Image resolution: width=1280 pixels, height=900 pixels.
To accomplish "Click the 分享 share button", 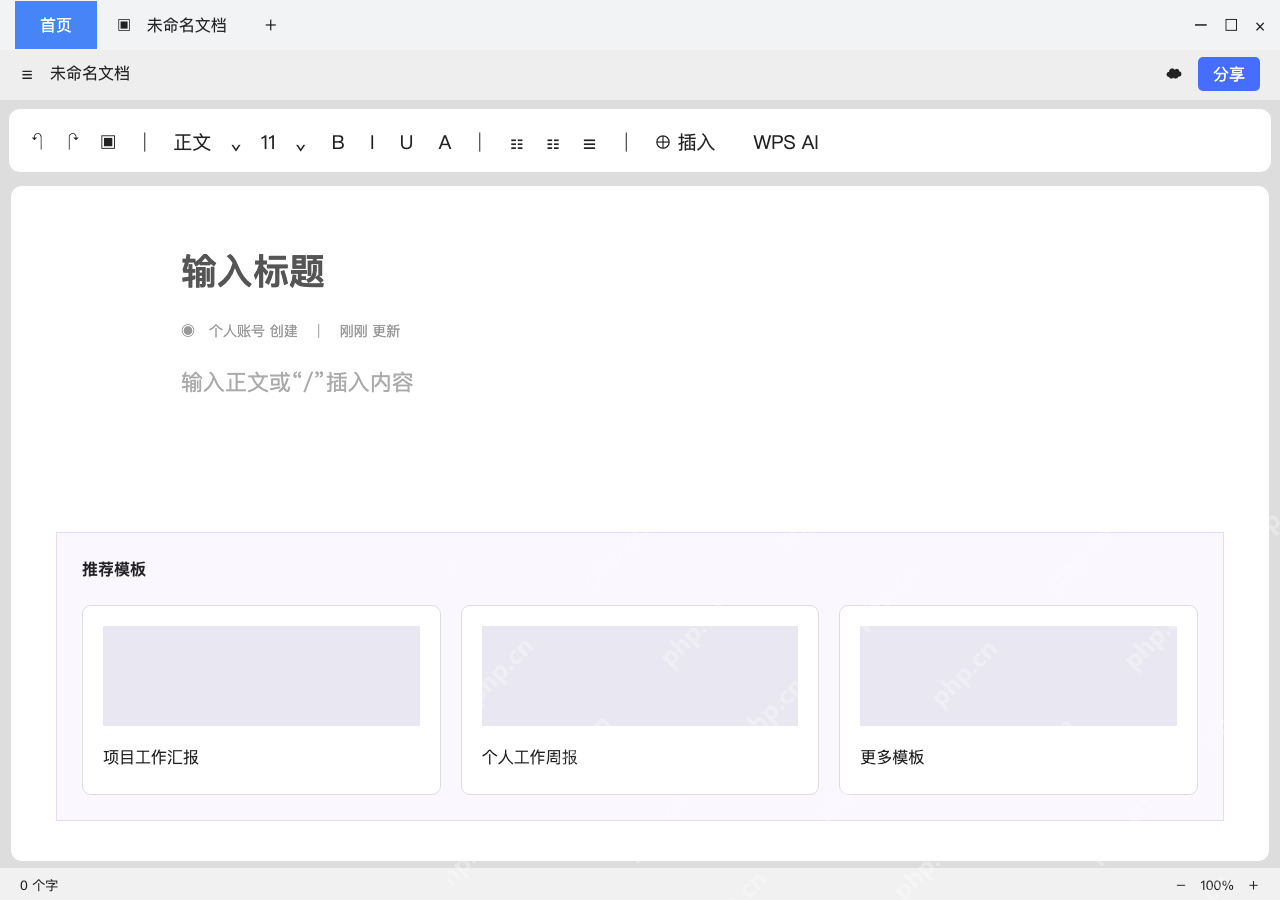I will tap(1229, 74).
